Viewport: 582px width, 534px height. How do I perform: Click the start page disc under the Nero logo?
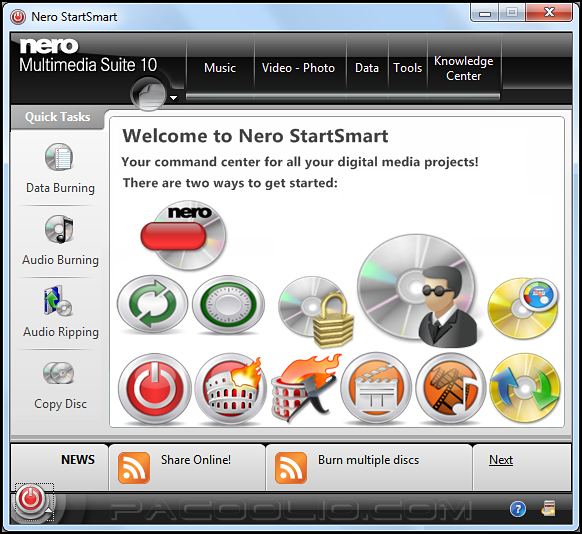pos(148,94)
